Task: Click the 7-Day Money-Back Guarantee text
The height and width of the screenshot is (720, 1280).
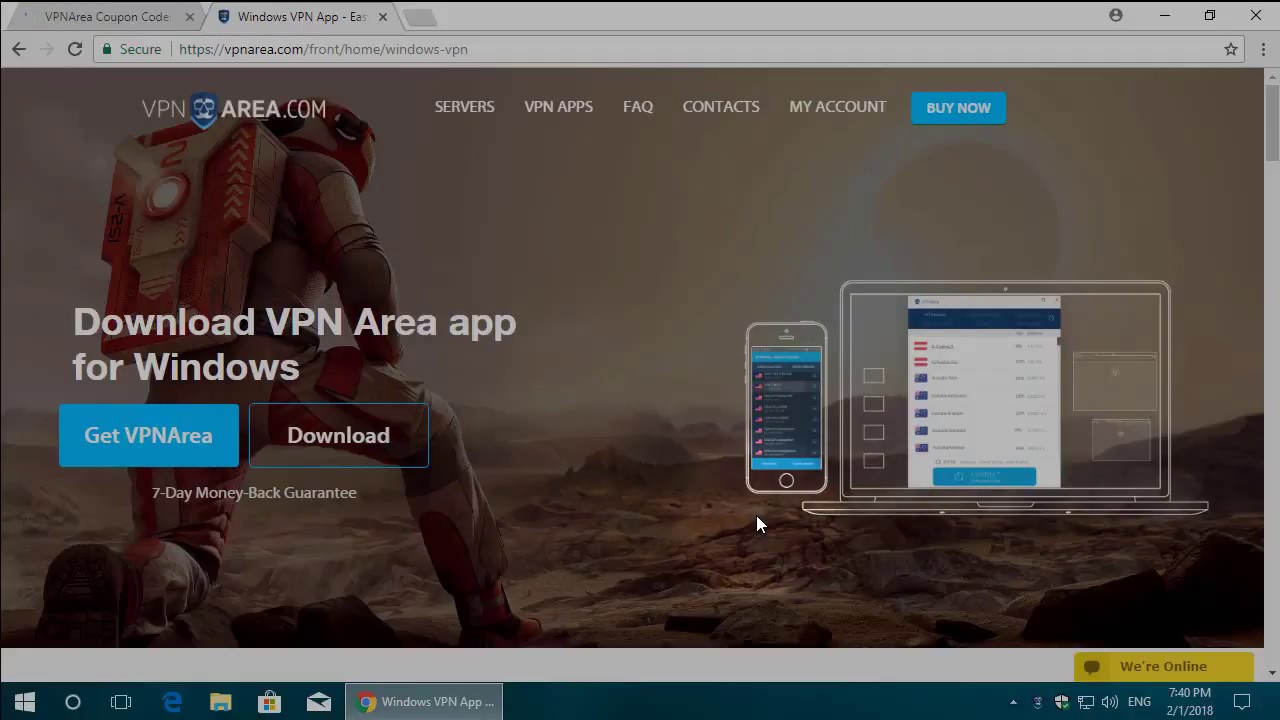Action: (x=254, y=492)
